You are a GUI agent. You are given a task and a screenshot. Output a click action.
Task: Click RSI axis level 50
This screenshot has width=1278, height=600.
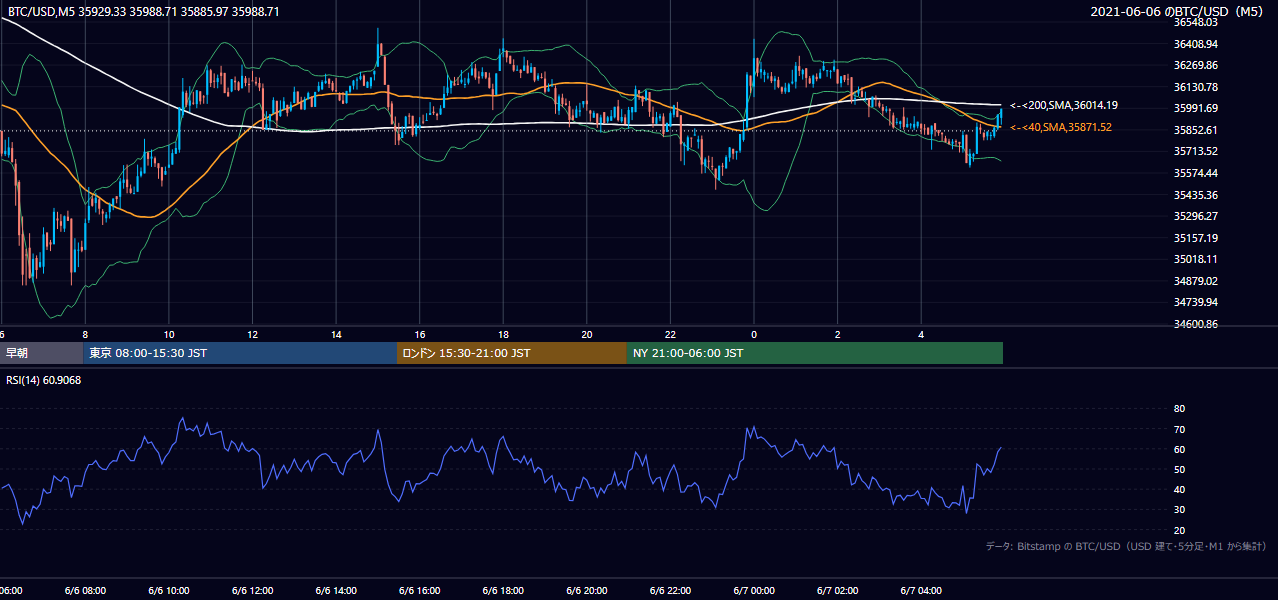click(x=1179, y=469)
